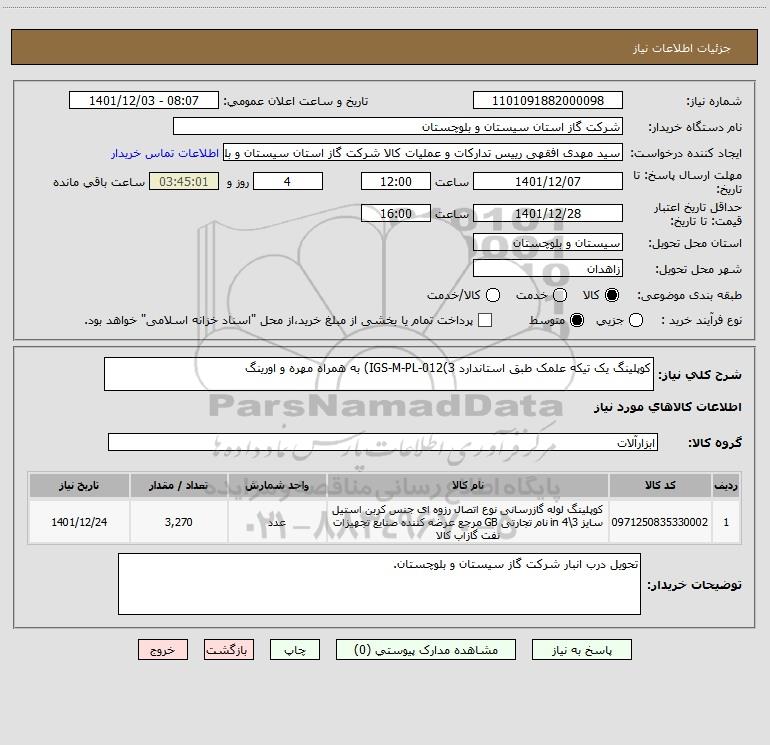The height and width of the screenshot is (745, 770).
Task: Toggle اسناد خزانه اسلامی payment checkbox
Action: 485,320
